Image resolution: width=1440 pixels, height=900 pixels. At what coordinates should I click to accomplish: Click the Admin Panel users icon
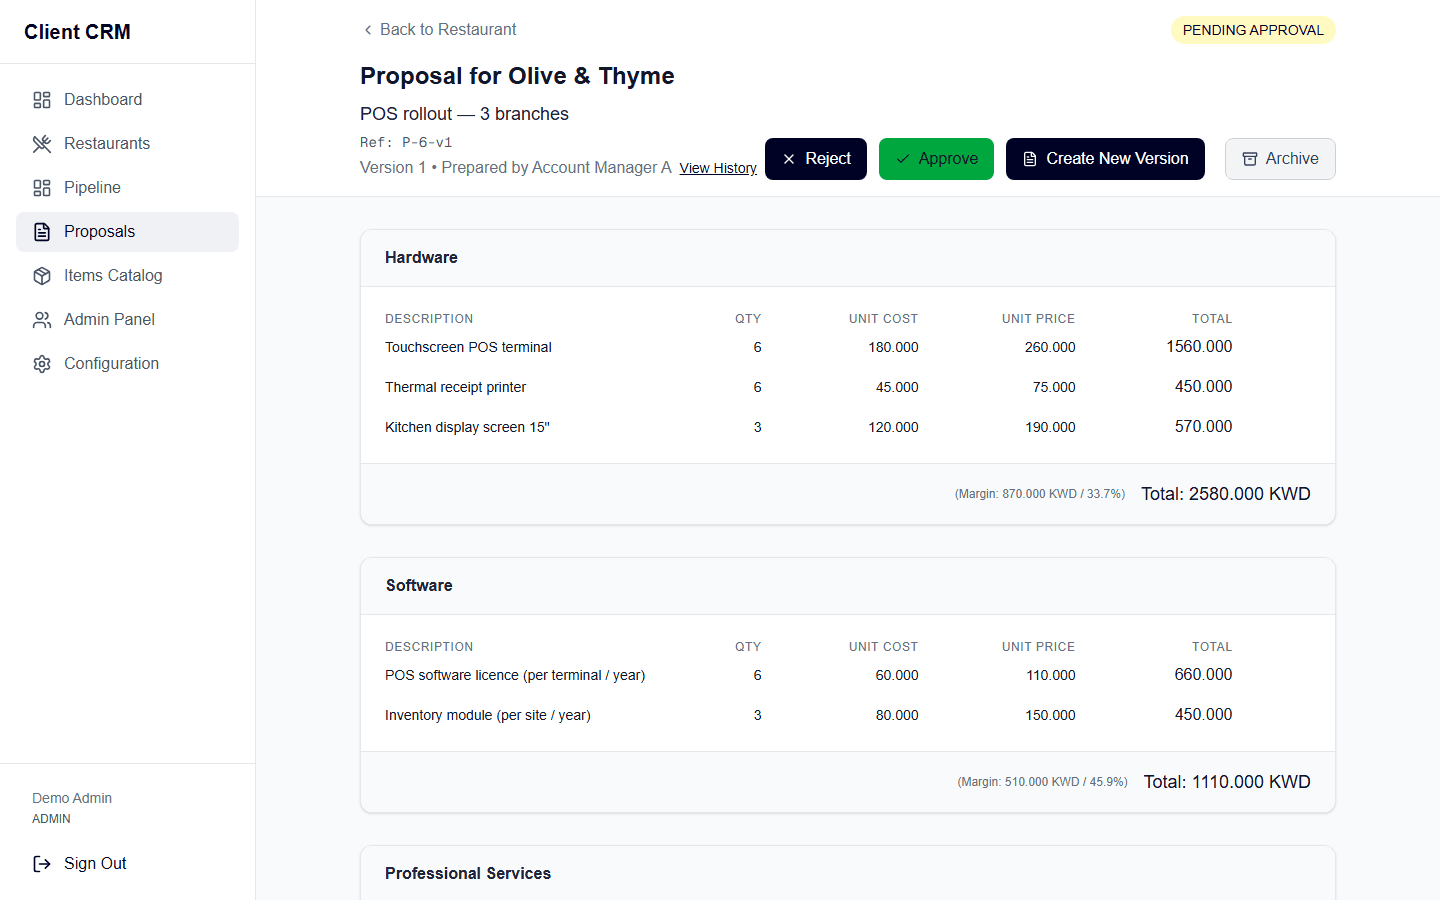point(42,320)
